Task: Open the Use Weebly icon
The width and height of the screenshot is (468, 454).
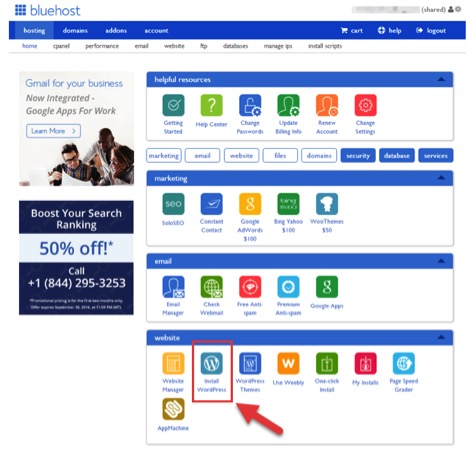Action: [288, 363]
